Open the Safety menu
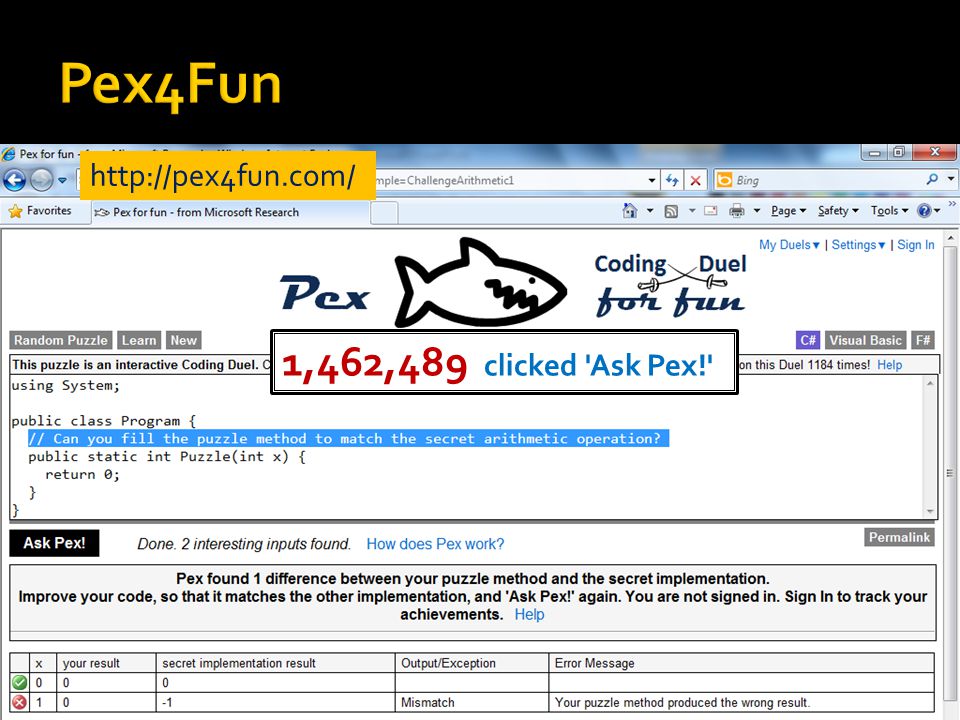 tap(838, 211)
